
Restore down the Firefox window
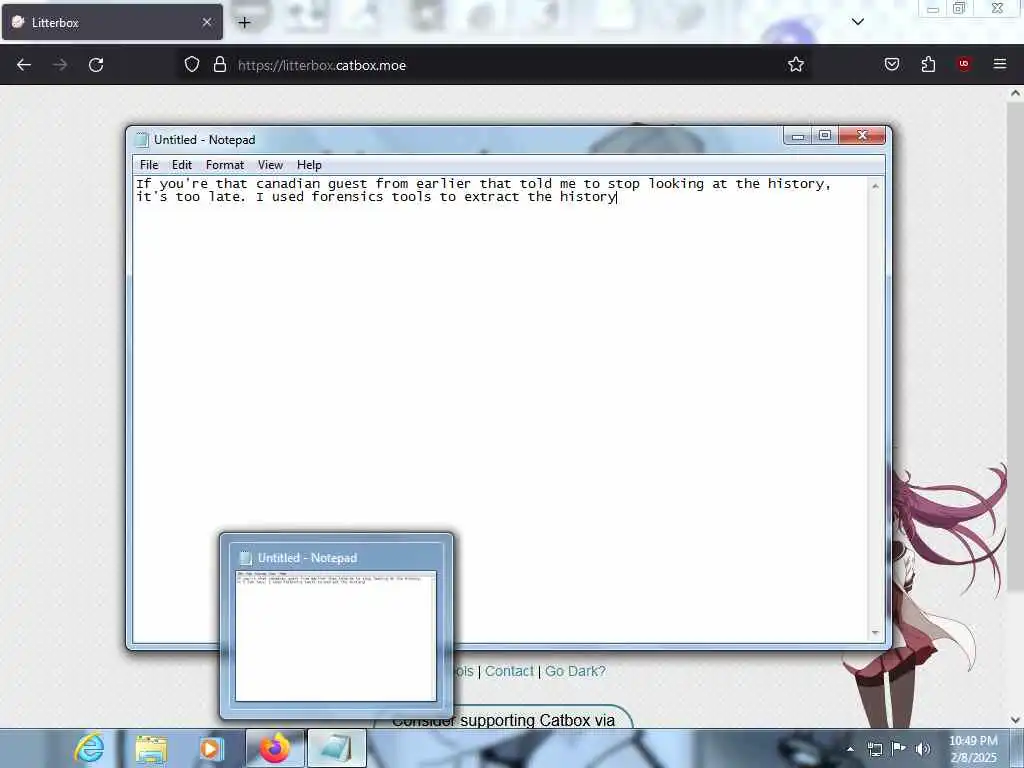click(959, 8)
